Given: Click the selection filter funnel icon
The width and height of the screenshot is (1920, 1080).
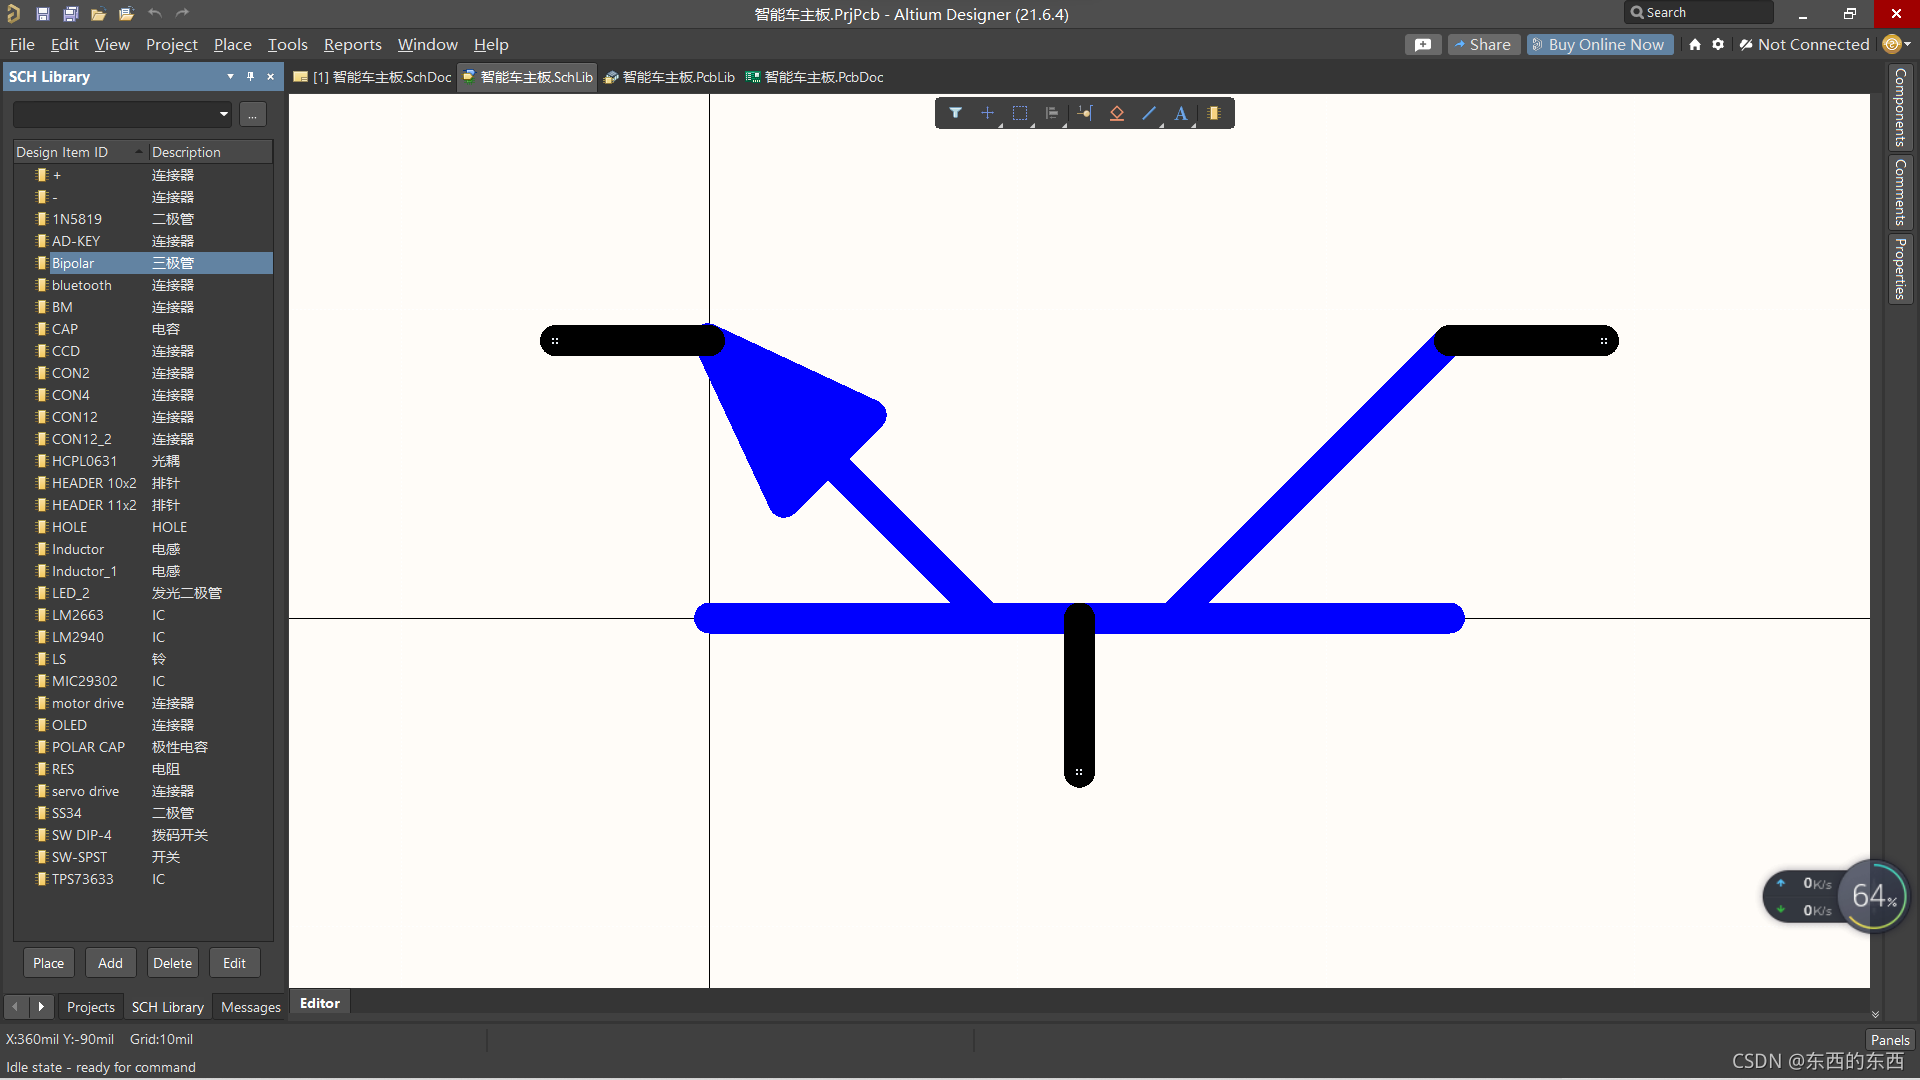Looking at the screenshot, I should pyautogui.click(x=955, y=113).
